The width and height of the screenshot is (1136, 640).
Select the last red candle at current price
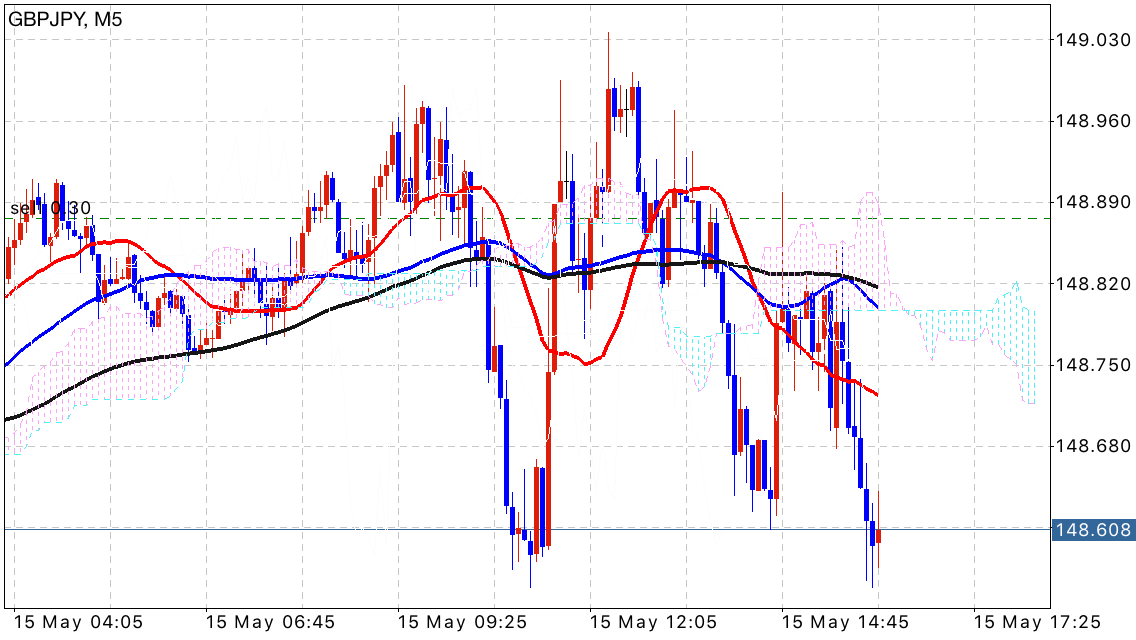pos(879,536)
